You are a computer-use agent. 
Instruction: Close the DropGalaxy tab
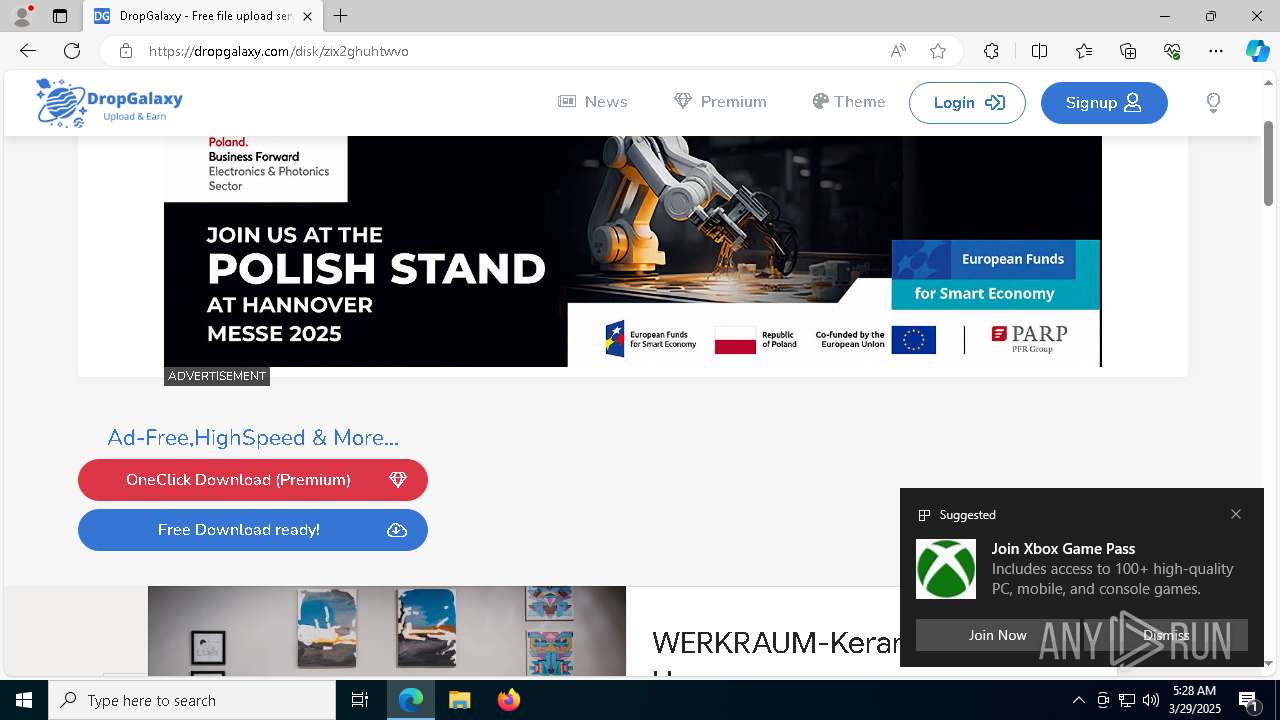[x=307, y=16]
